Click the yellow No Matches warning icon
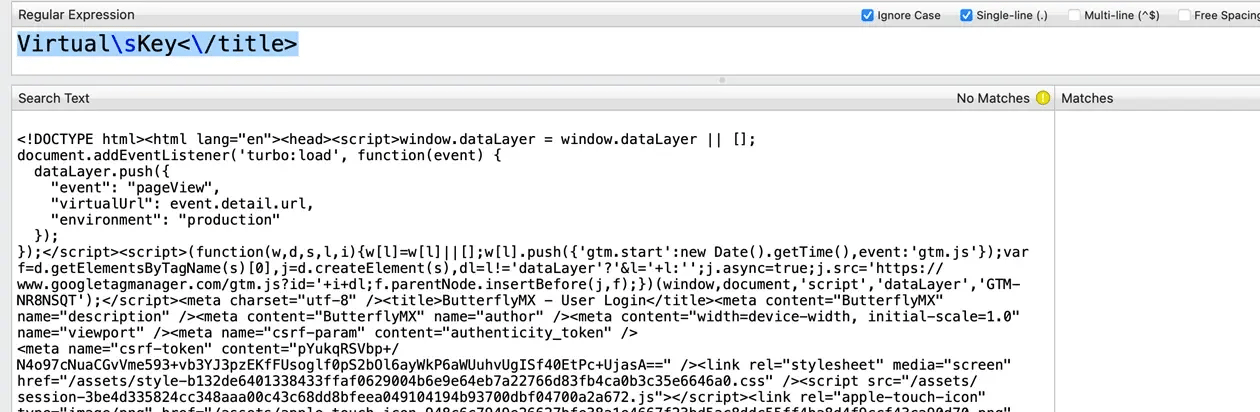This screenshot has height=412, width=1260. click(1043, 98)
